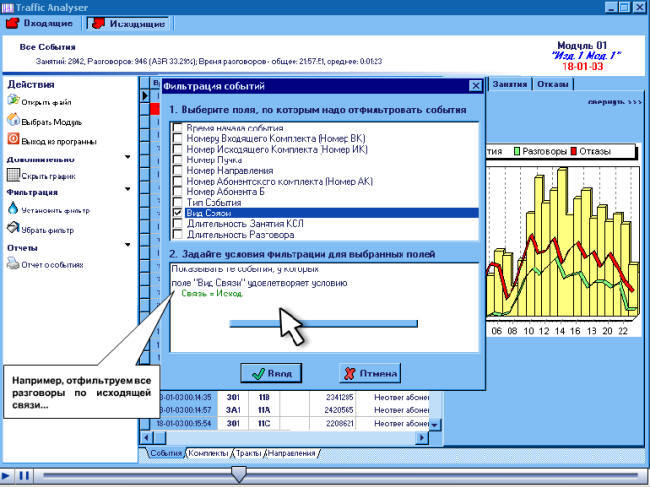This screenshot has height=487, width=650.
Task: Cancel the filter dialog with Отмена
Action: click(x=370, y=373)
